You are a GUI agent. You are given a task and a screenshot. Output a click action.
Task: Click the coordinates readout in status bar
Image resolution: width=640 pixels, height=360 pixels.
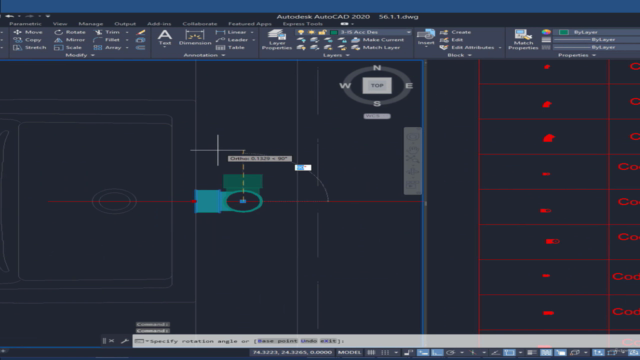pyautogui.click(x=292, y=352)
